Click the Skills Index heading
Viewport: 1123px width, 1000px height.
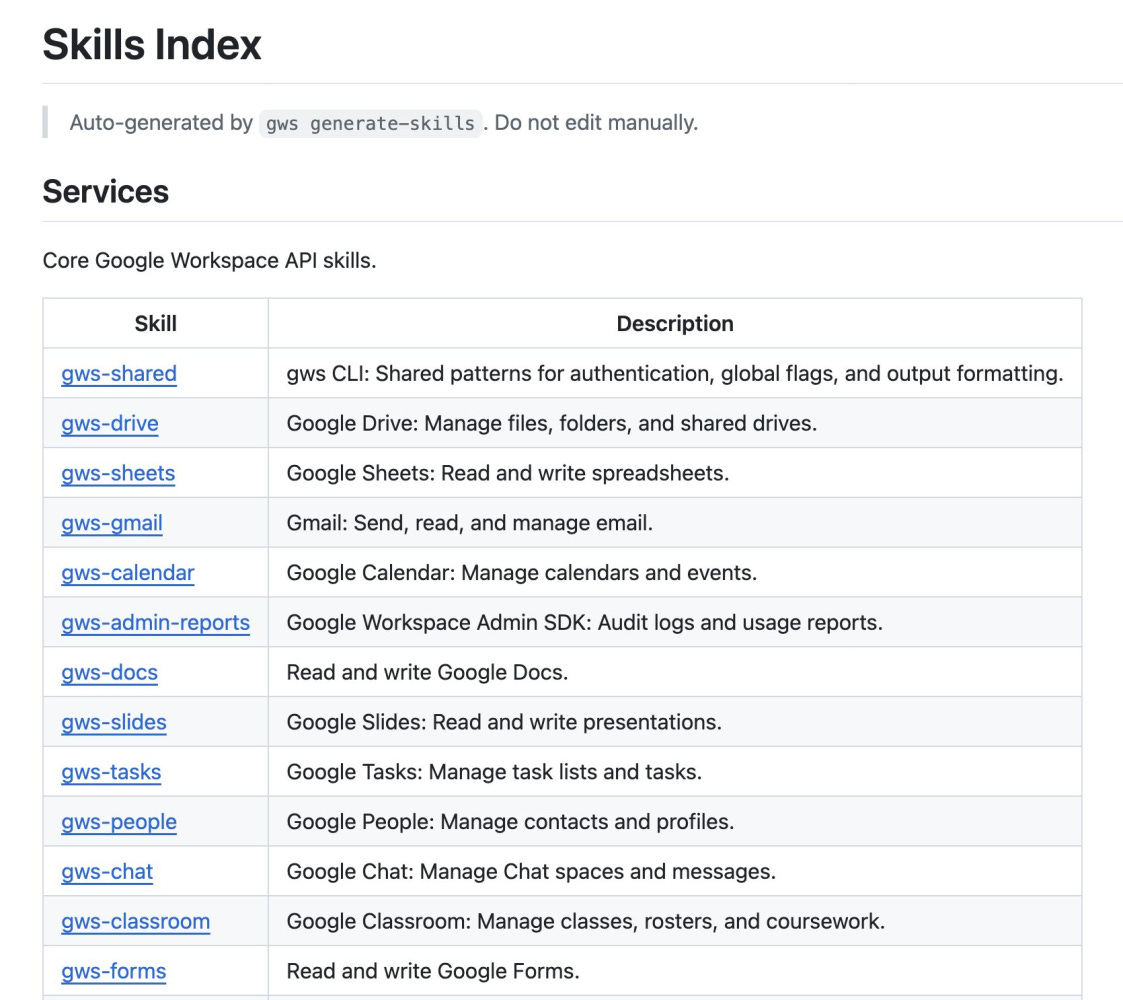point(152,44)
